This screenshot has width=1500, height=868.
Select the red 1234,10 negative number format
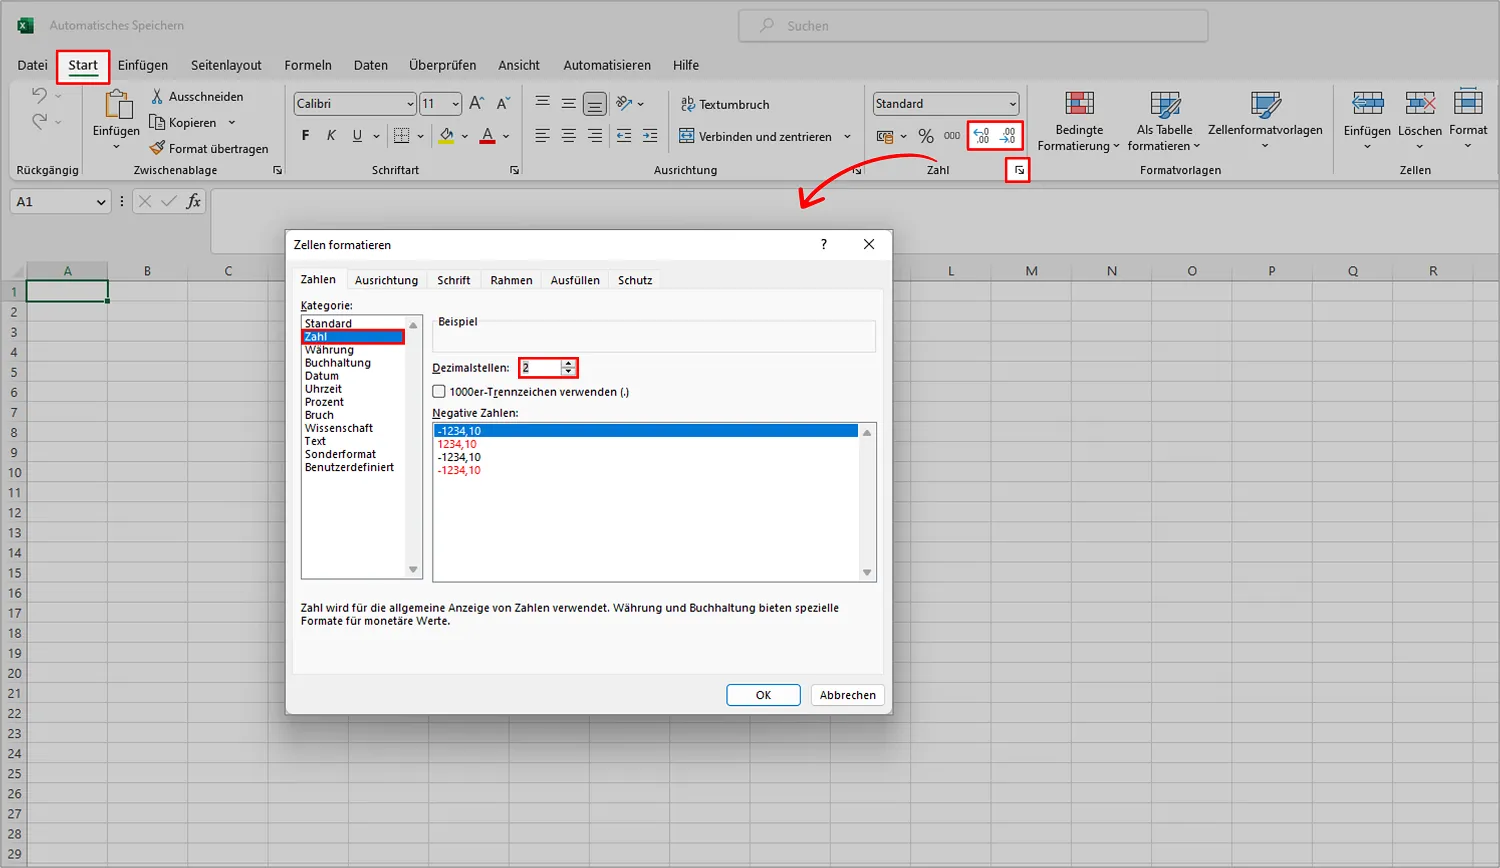(x=460, y=444)
